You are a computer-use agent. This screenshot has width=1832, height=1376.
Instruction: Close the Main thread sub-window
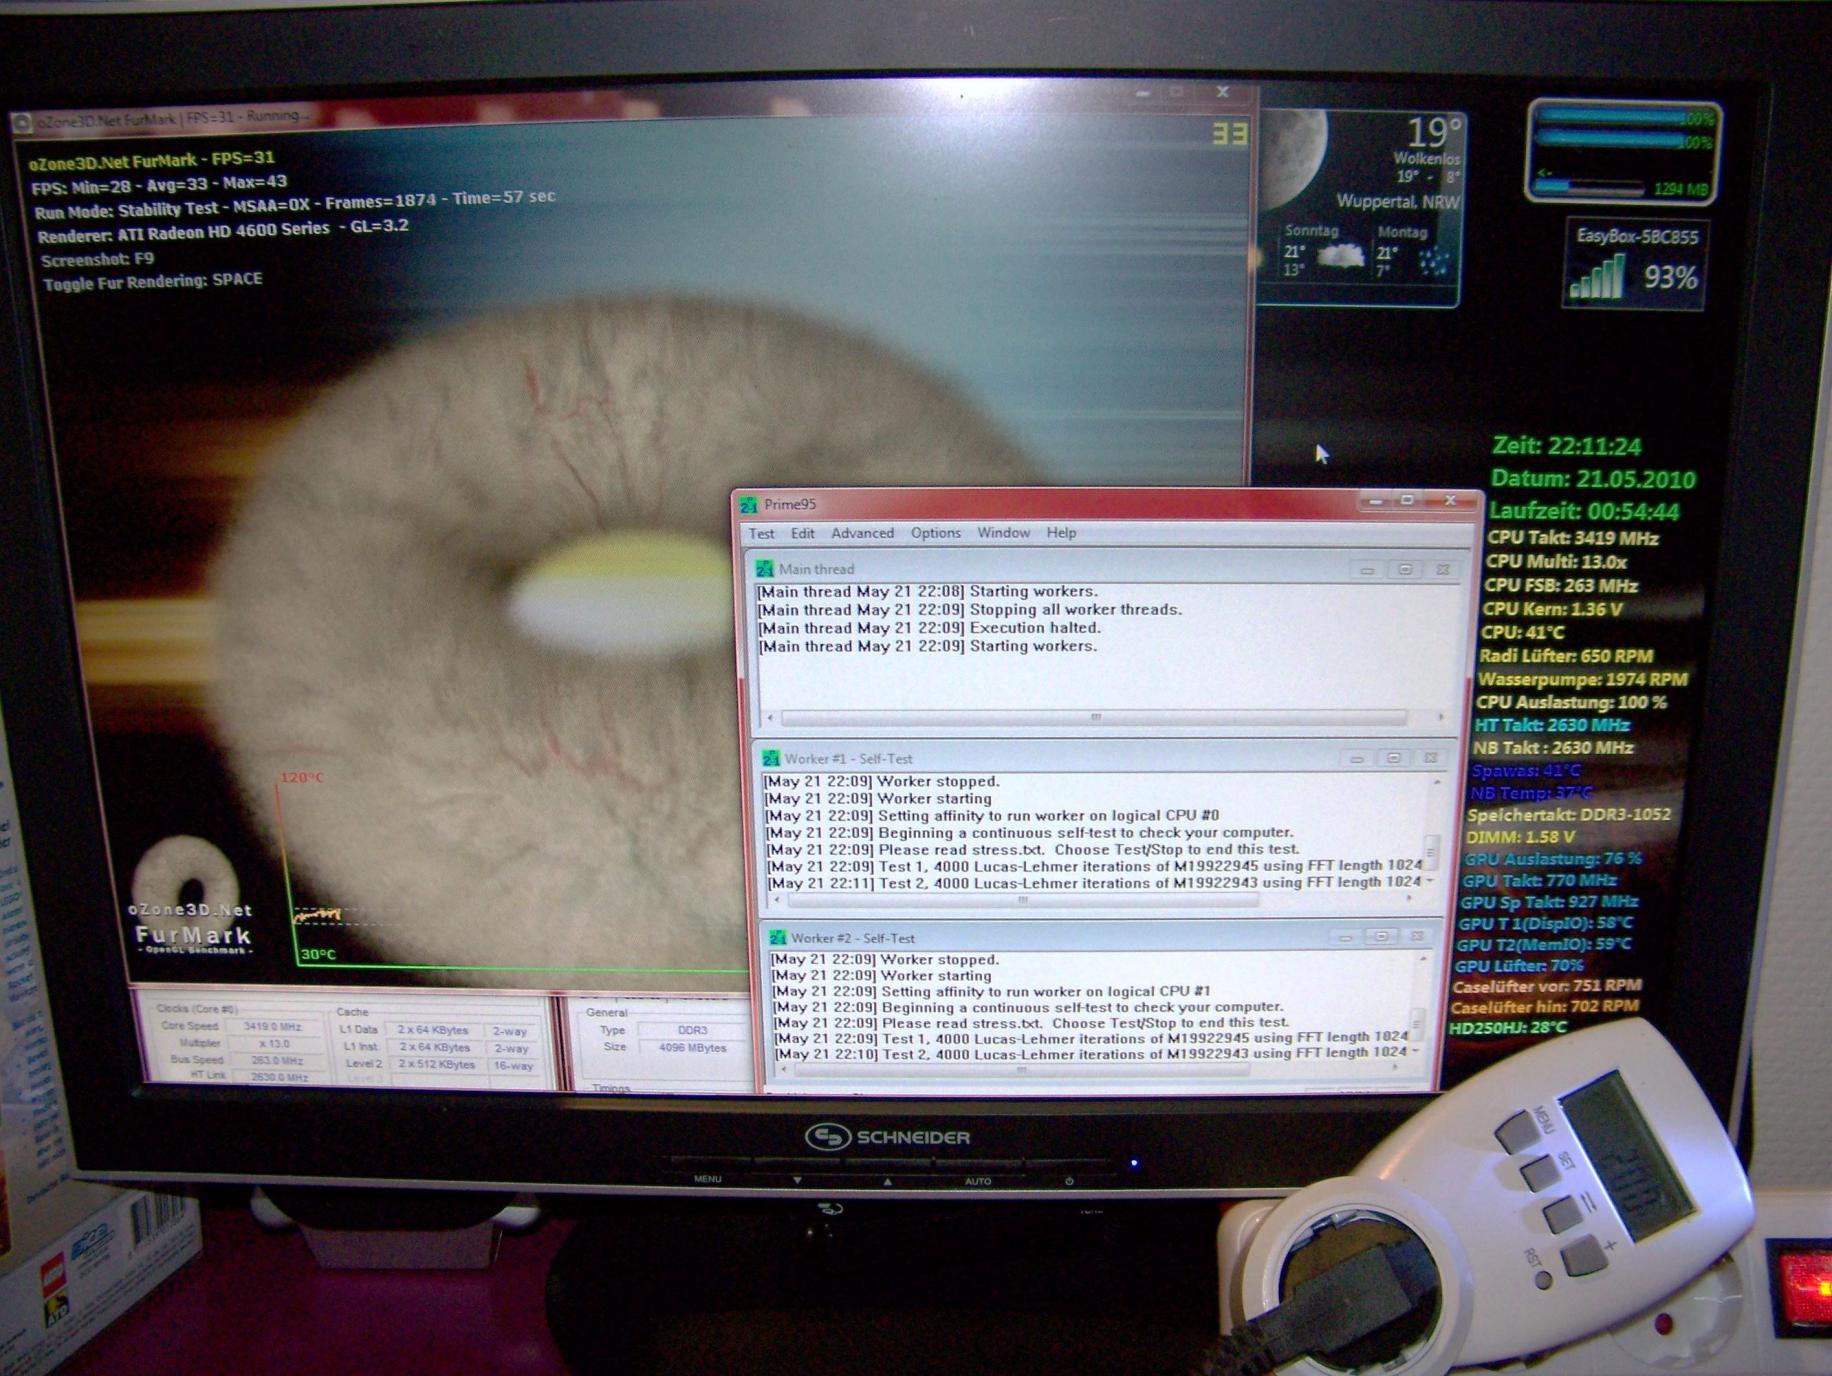coord(1443,570)
